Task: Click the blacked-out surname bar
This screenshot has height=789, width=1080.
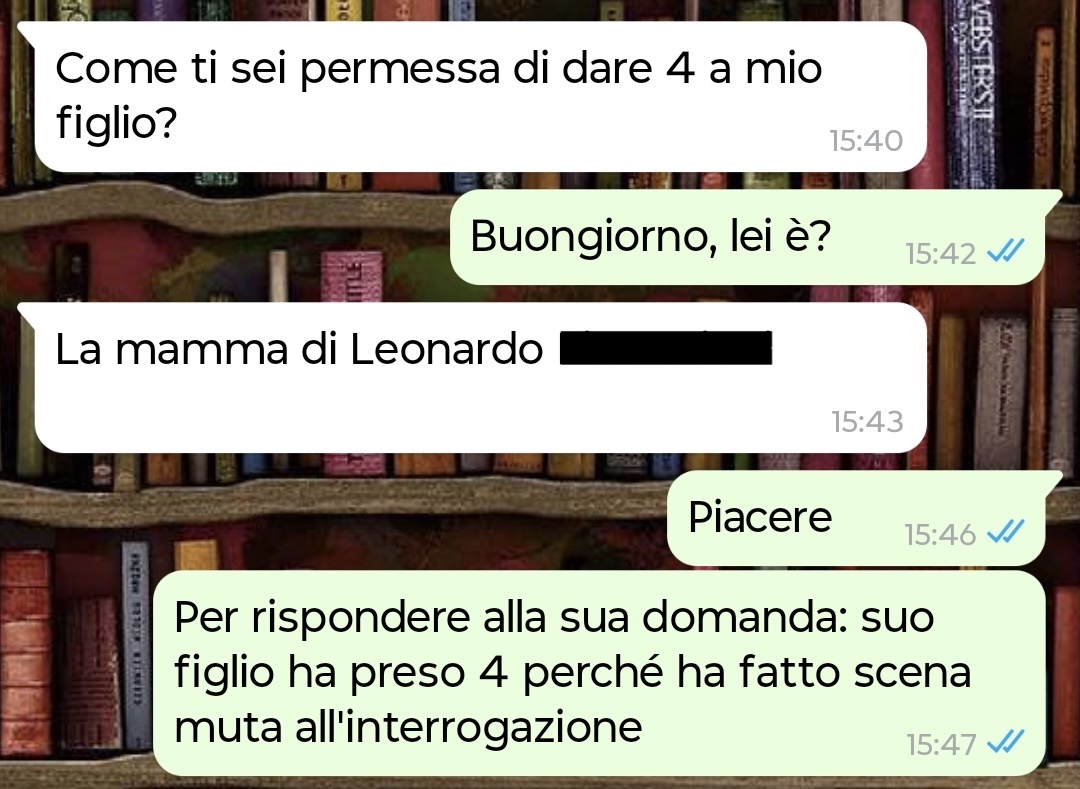Action: tap(665, 348)
